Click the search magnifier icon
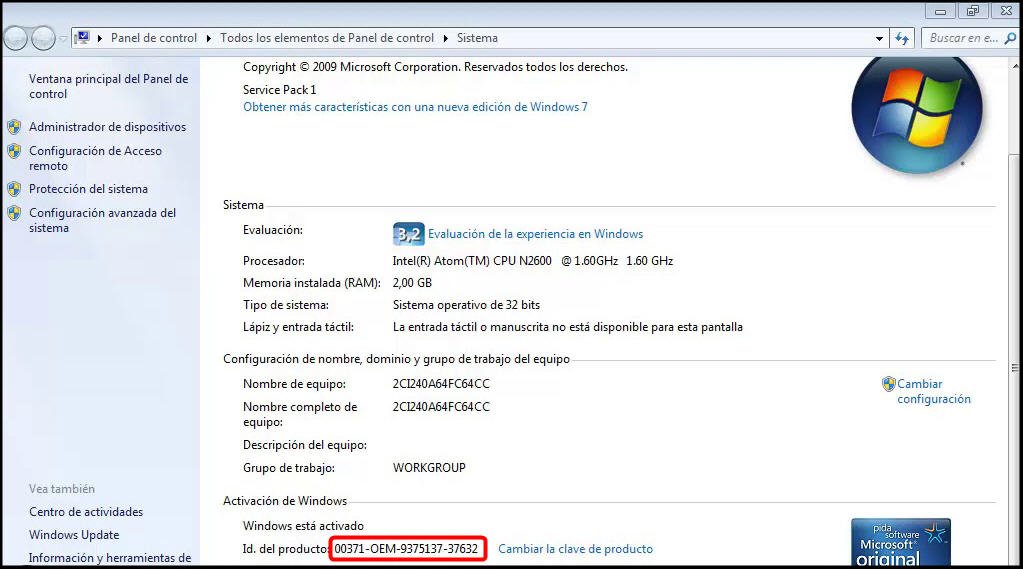The width and height of the screenshot is (1023, 569). 1010,38
